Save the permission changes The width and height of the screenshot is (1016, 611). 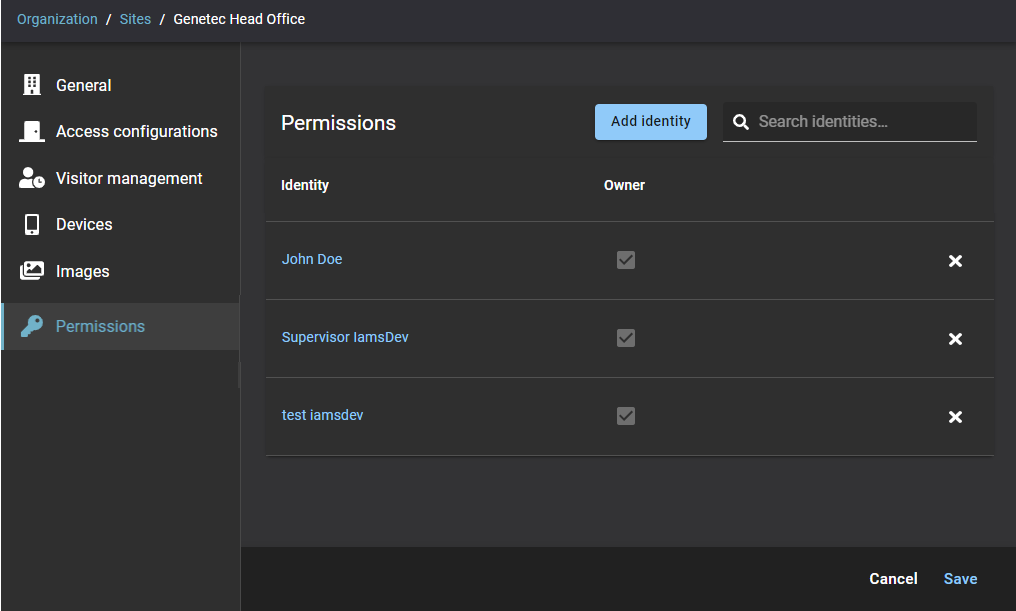click(960, 579)
